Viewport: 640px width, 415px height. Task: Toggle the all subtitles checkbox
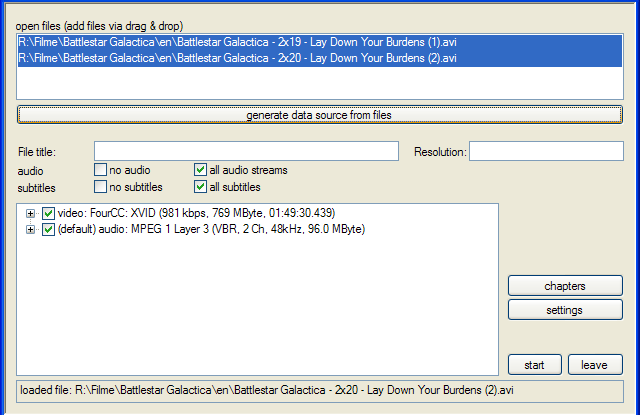click(201, 186)
